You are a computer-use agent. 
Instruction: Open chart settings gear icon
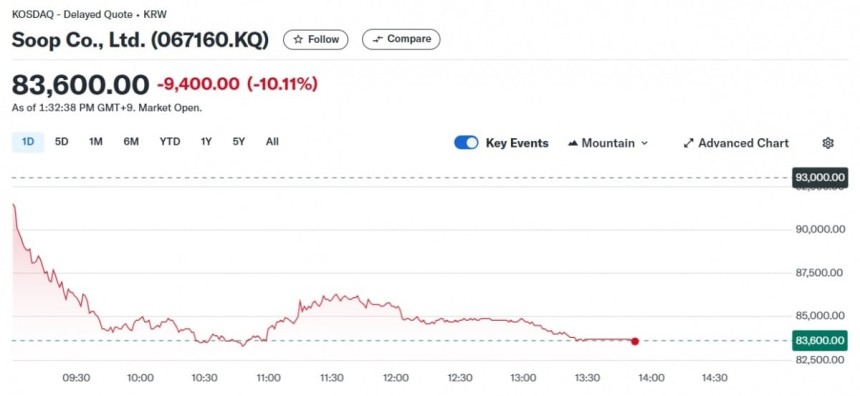(x=828, y=143)
